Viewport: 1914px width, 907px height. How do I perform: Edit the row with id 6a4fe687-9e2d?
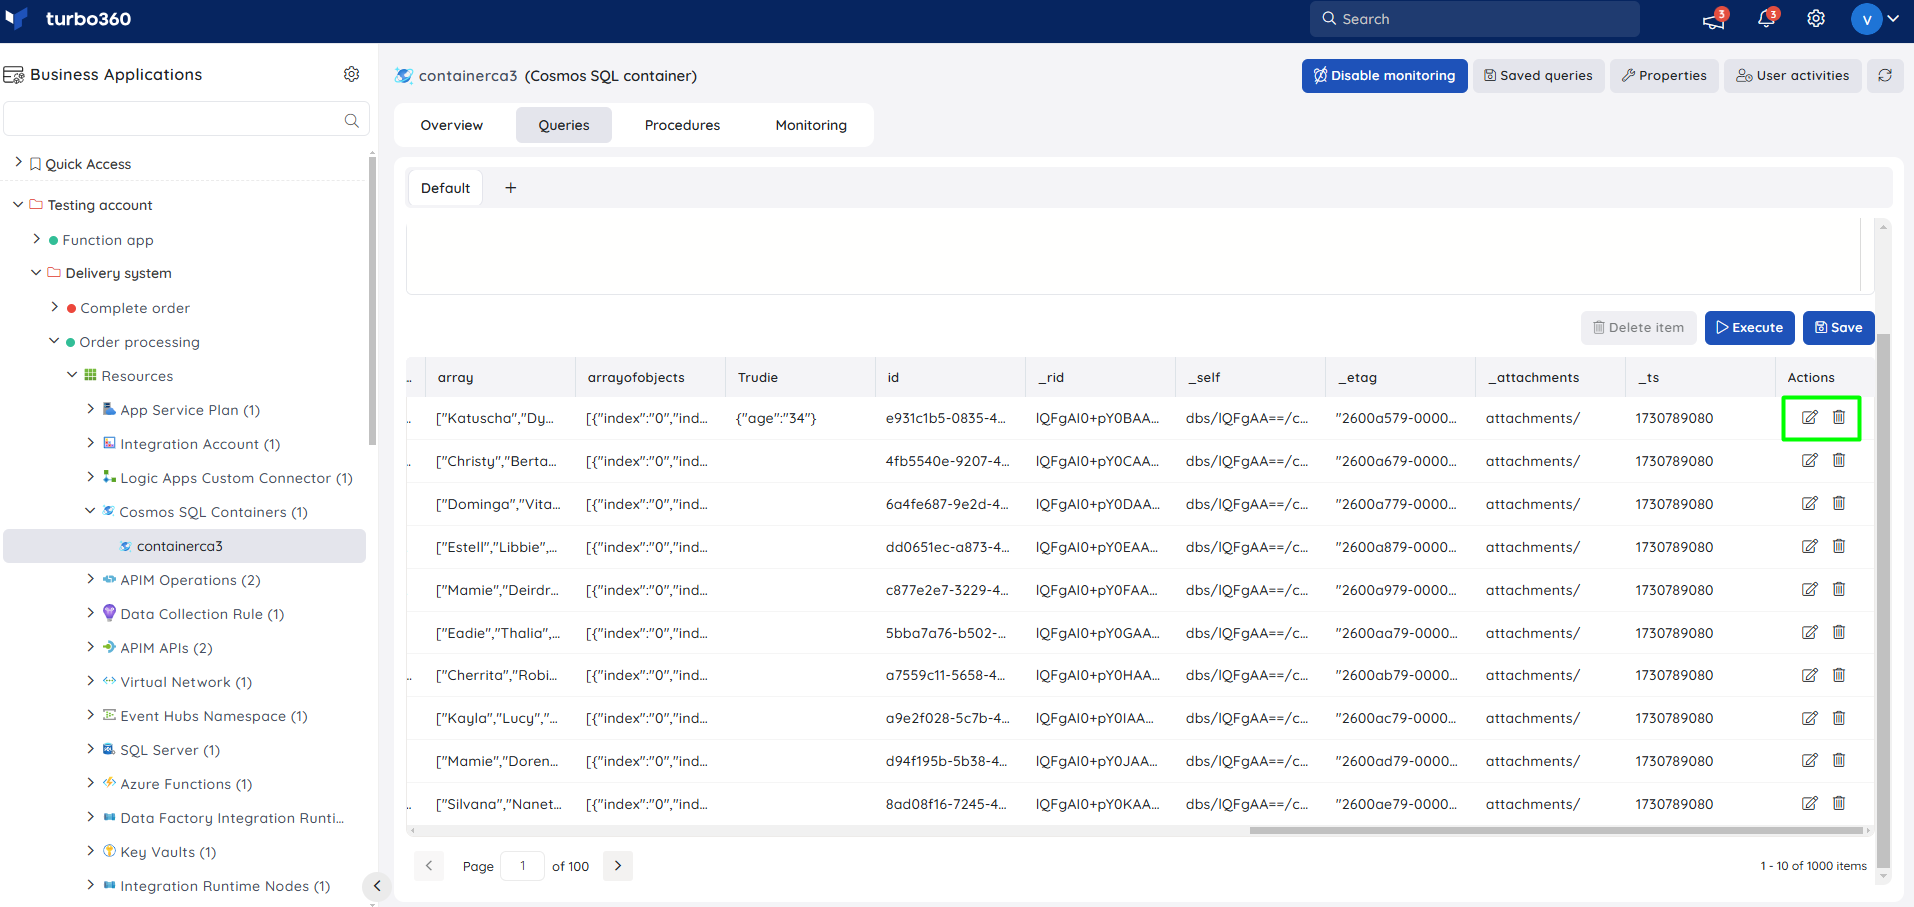click(x=1810, y=504)
